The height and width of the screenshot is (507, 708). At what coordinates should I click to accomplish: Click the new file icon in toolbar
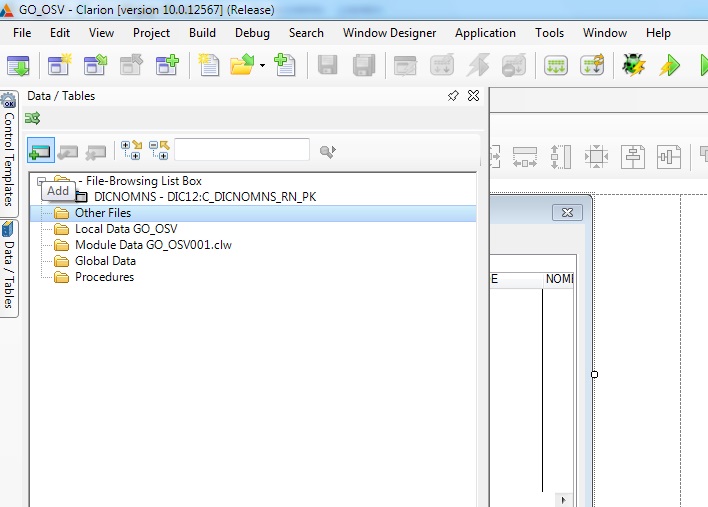pos(208,66)
